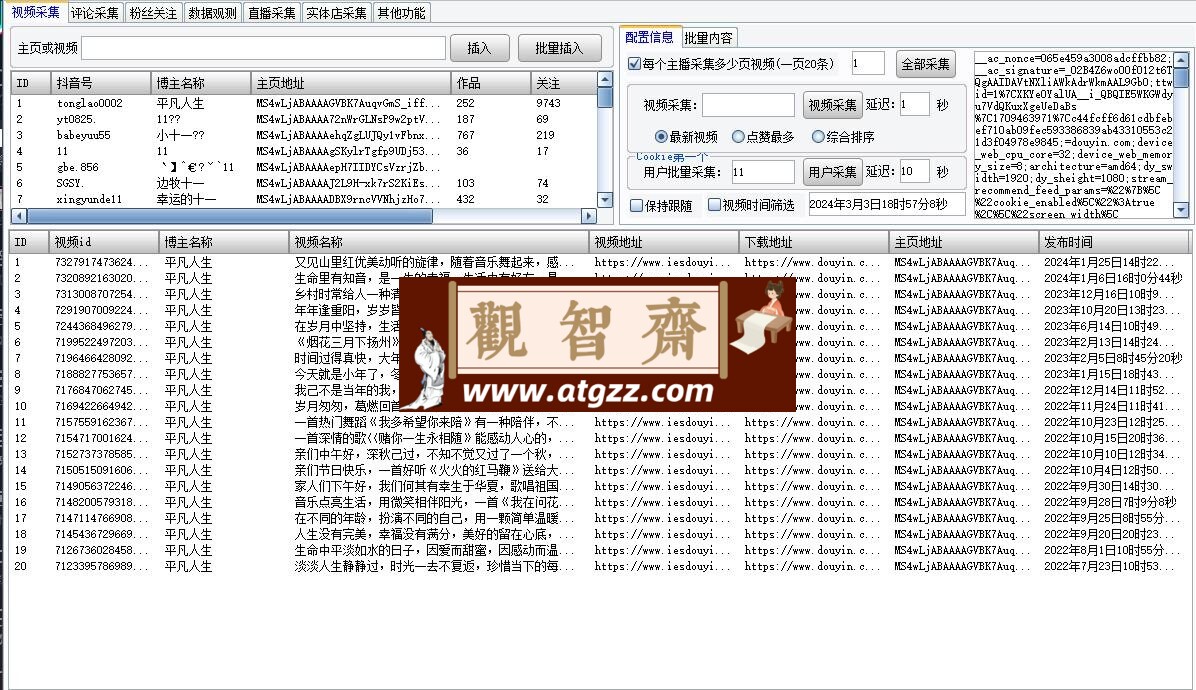Select blogger row yt0825.
Viewport: 1196px width, 690px height.
[305, 119]
